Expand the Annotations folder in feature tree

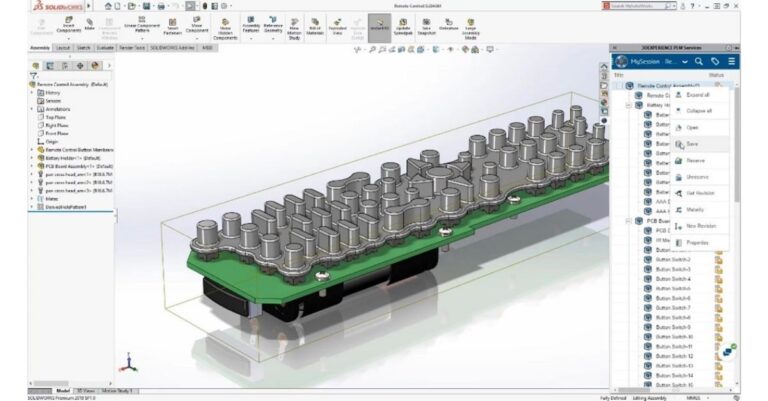pos(31,109)
